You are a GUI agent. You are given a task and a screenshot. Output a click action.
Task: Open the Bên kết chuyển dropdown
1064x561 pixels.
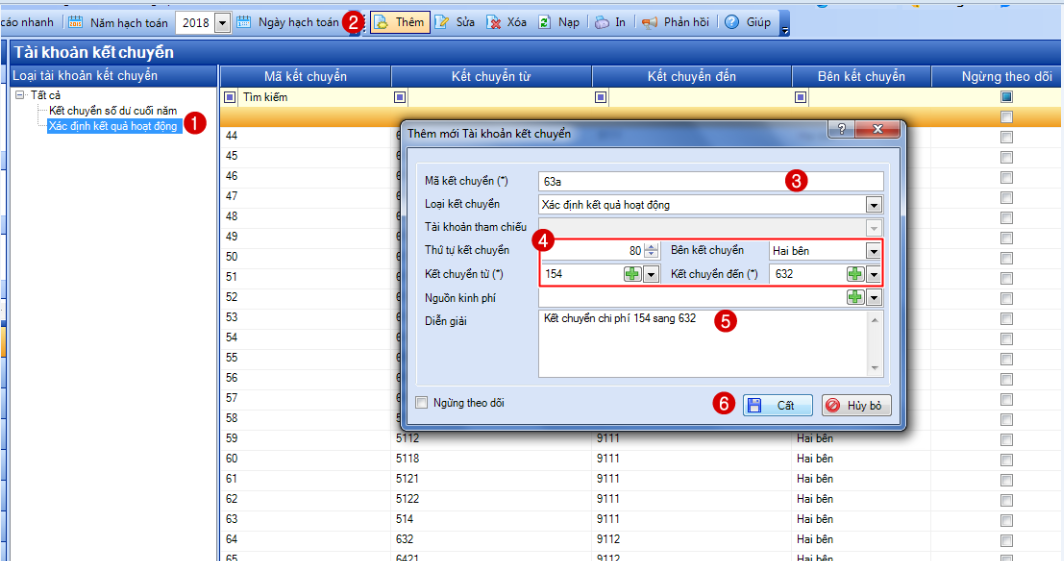[874, 251]
